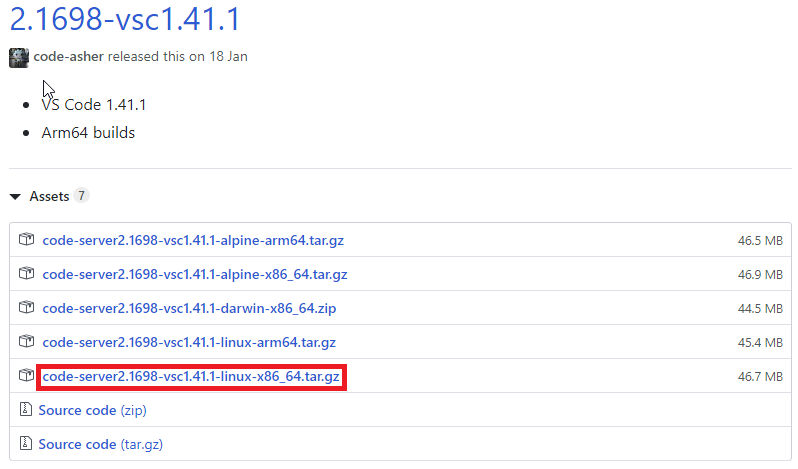
Task: Select the 46.5 MB size text
Action: click(760, 241)
